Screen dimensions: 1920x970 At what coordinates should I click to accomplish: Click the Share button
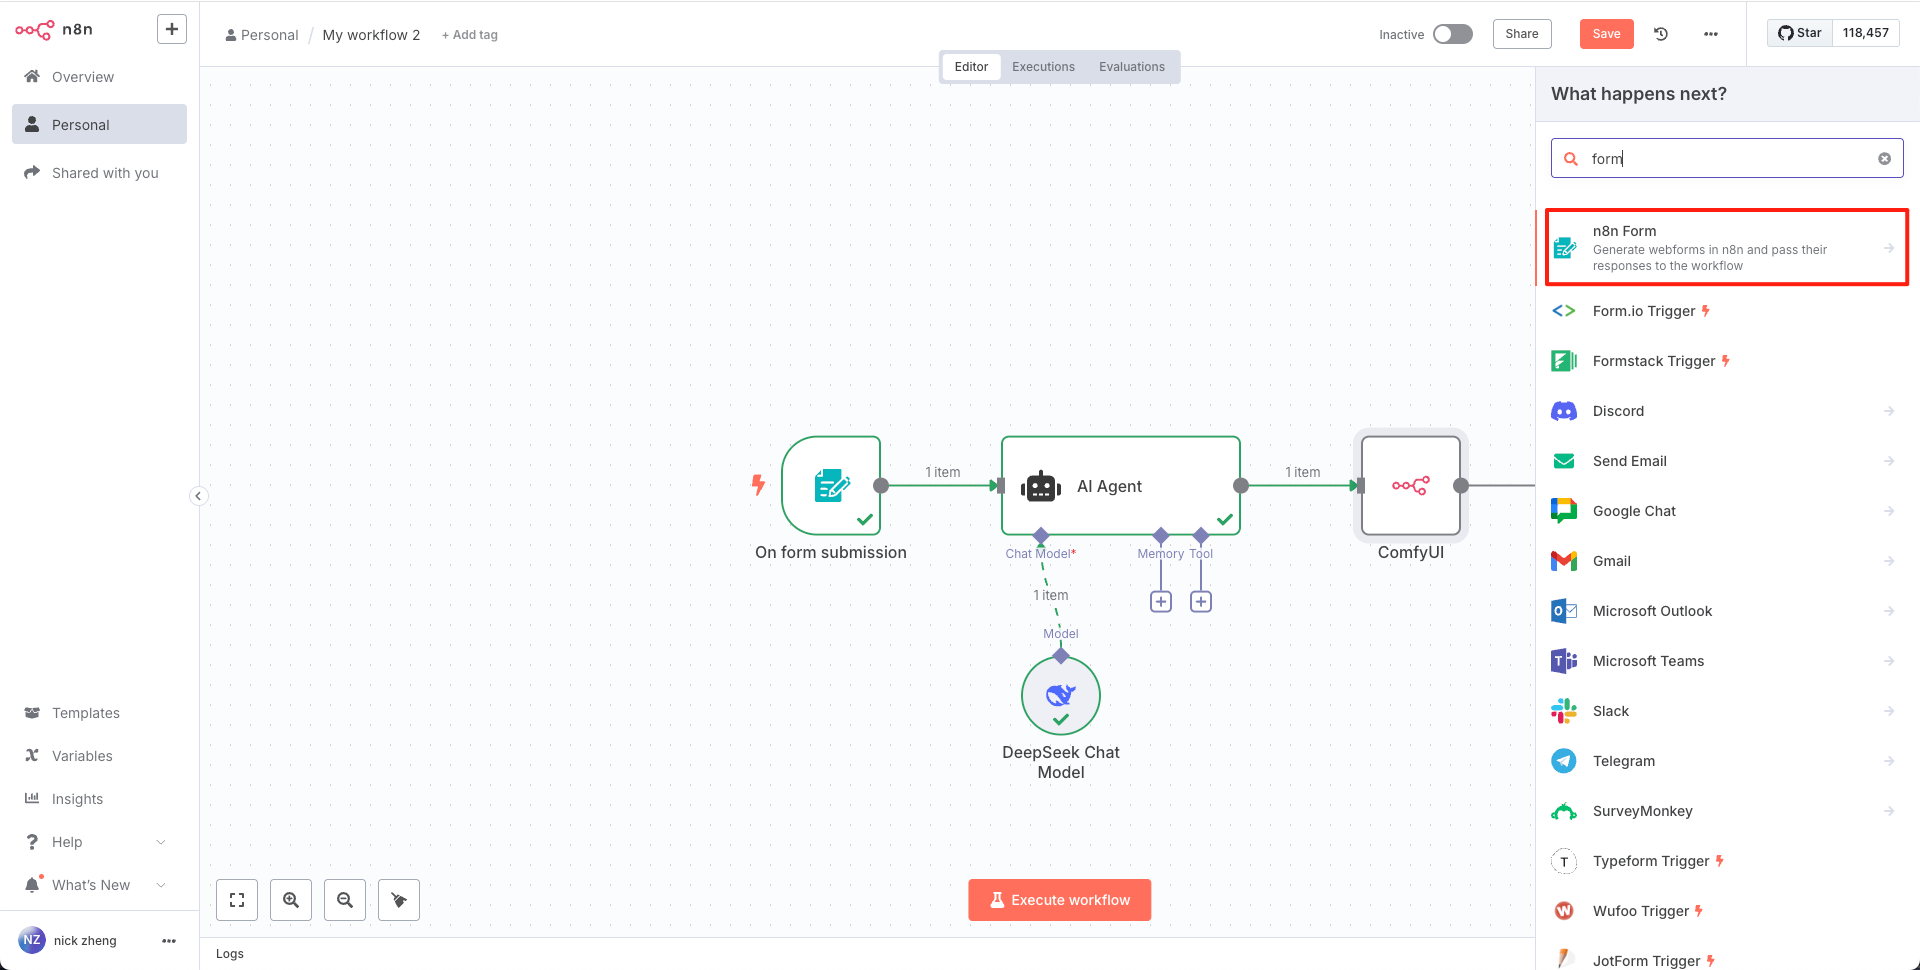(x=1522, y=34)
